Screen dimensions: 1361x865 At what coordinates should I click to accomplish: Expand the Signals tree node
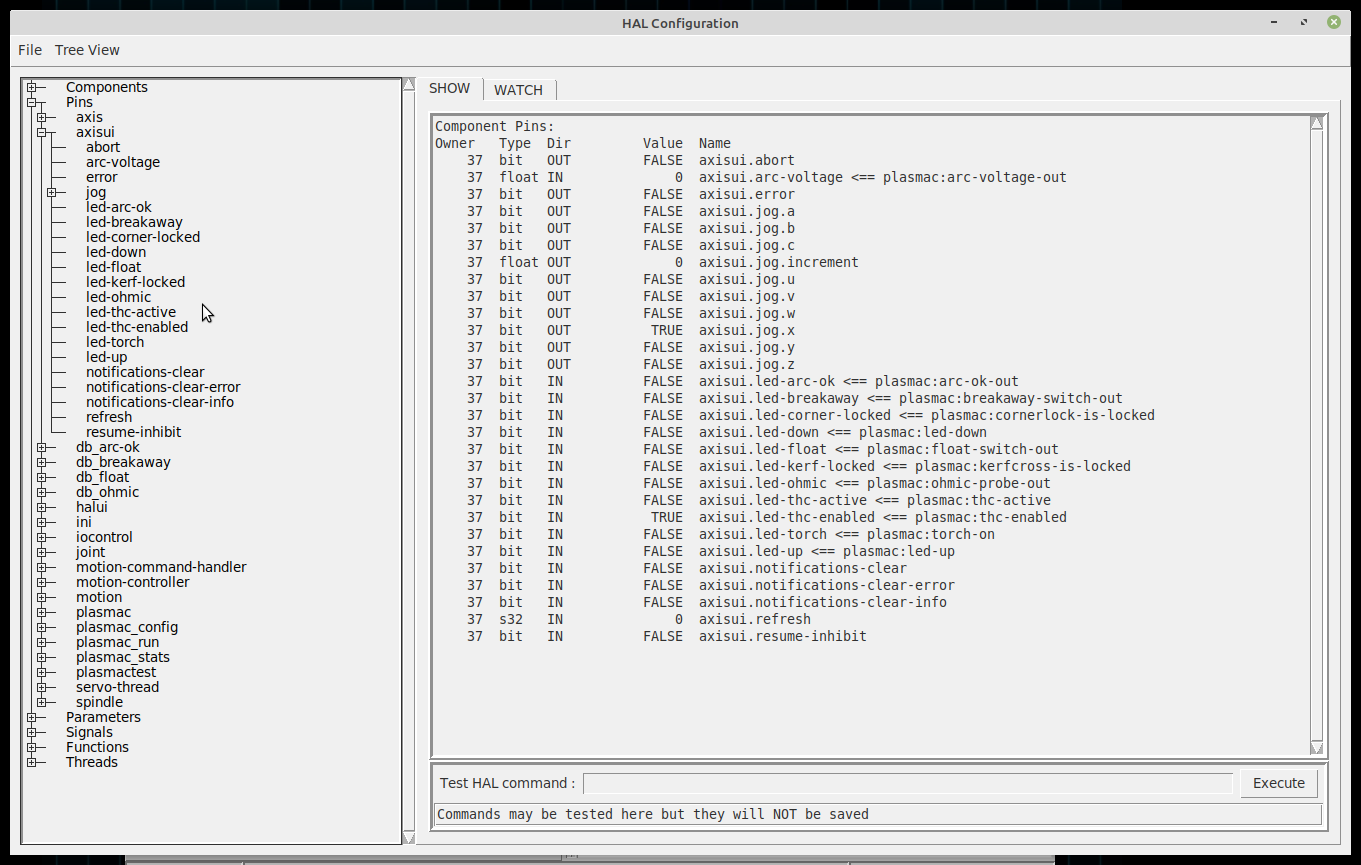pos(31,732)
